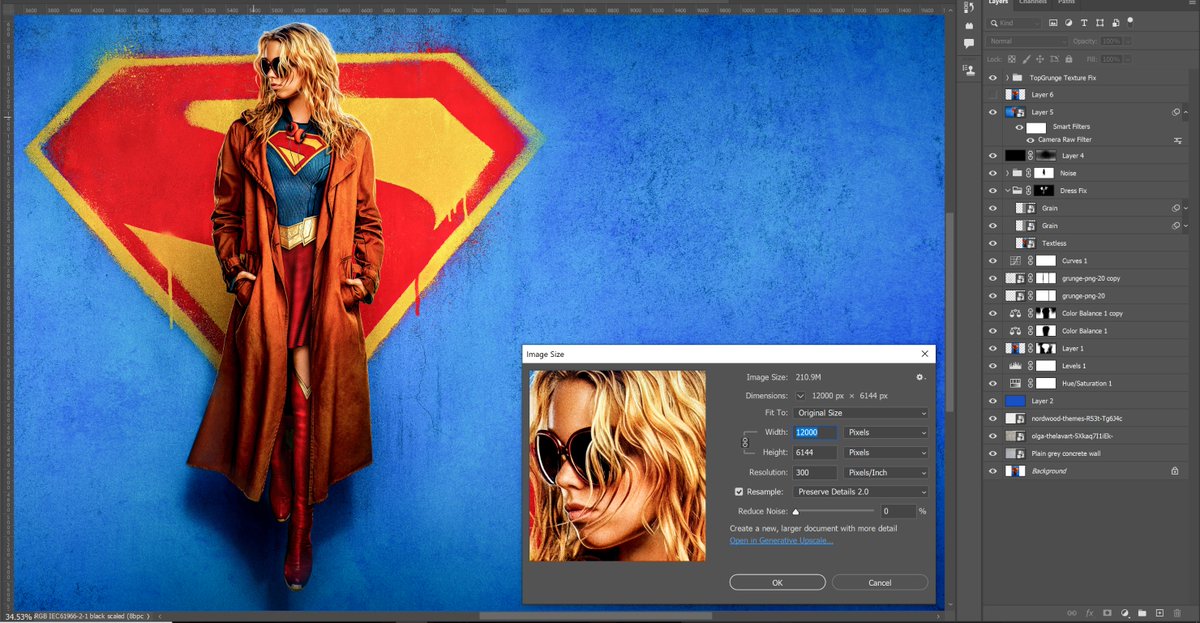Image resolution: width=1200 pixels, height=623 pixels.
Task: Toggle width-height constrain proportions link icon
Action: click(746, 442)
